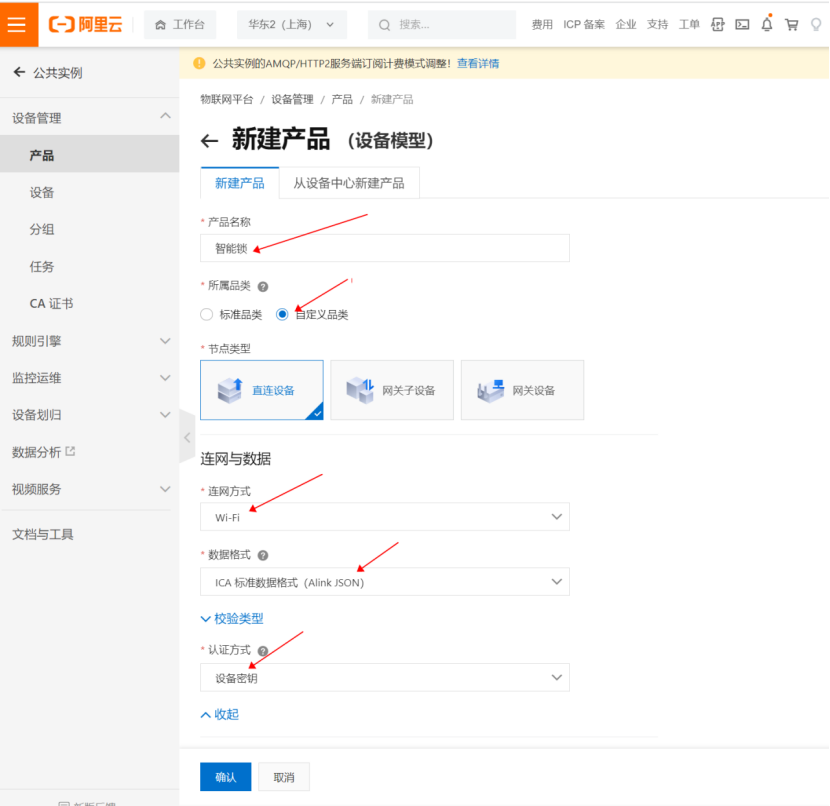Open the 华东2（上海） region selector
This screenshot has width=830, height=806.
(290, 24)
